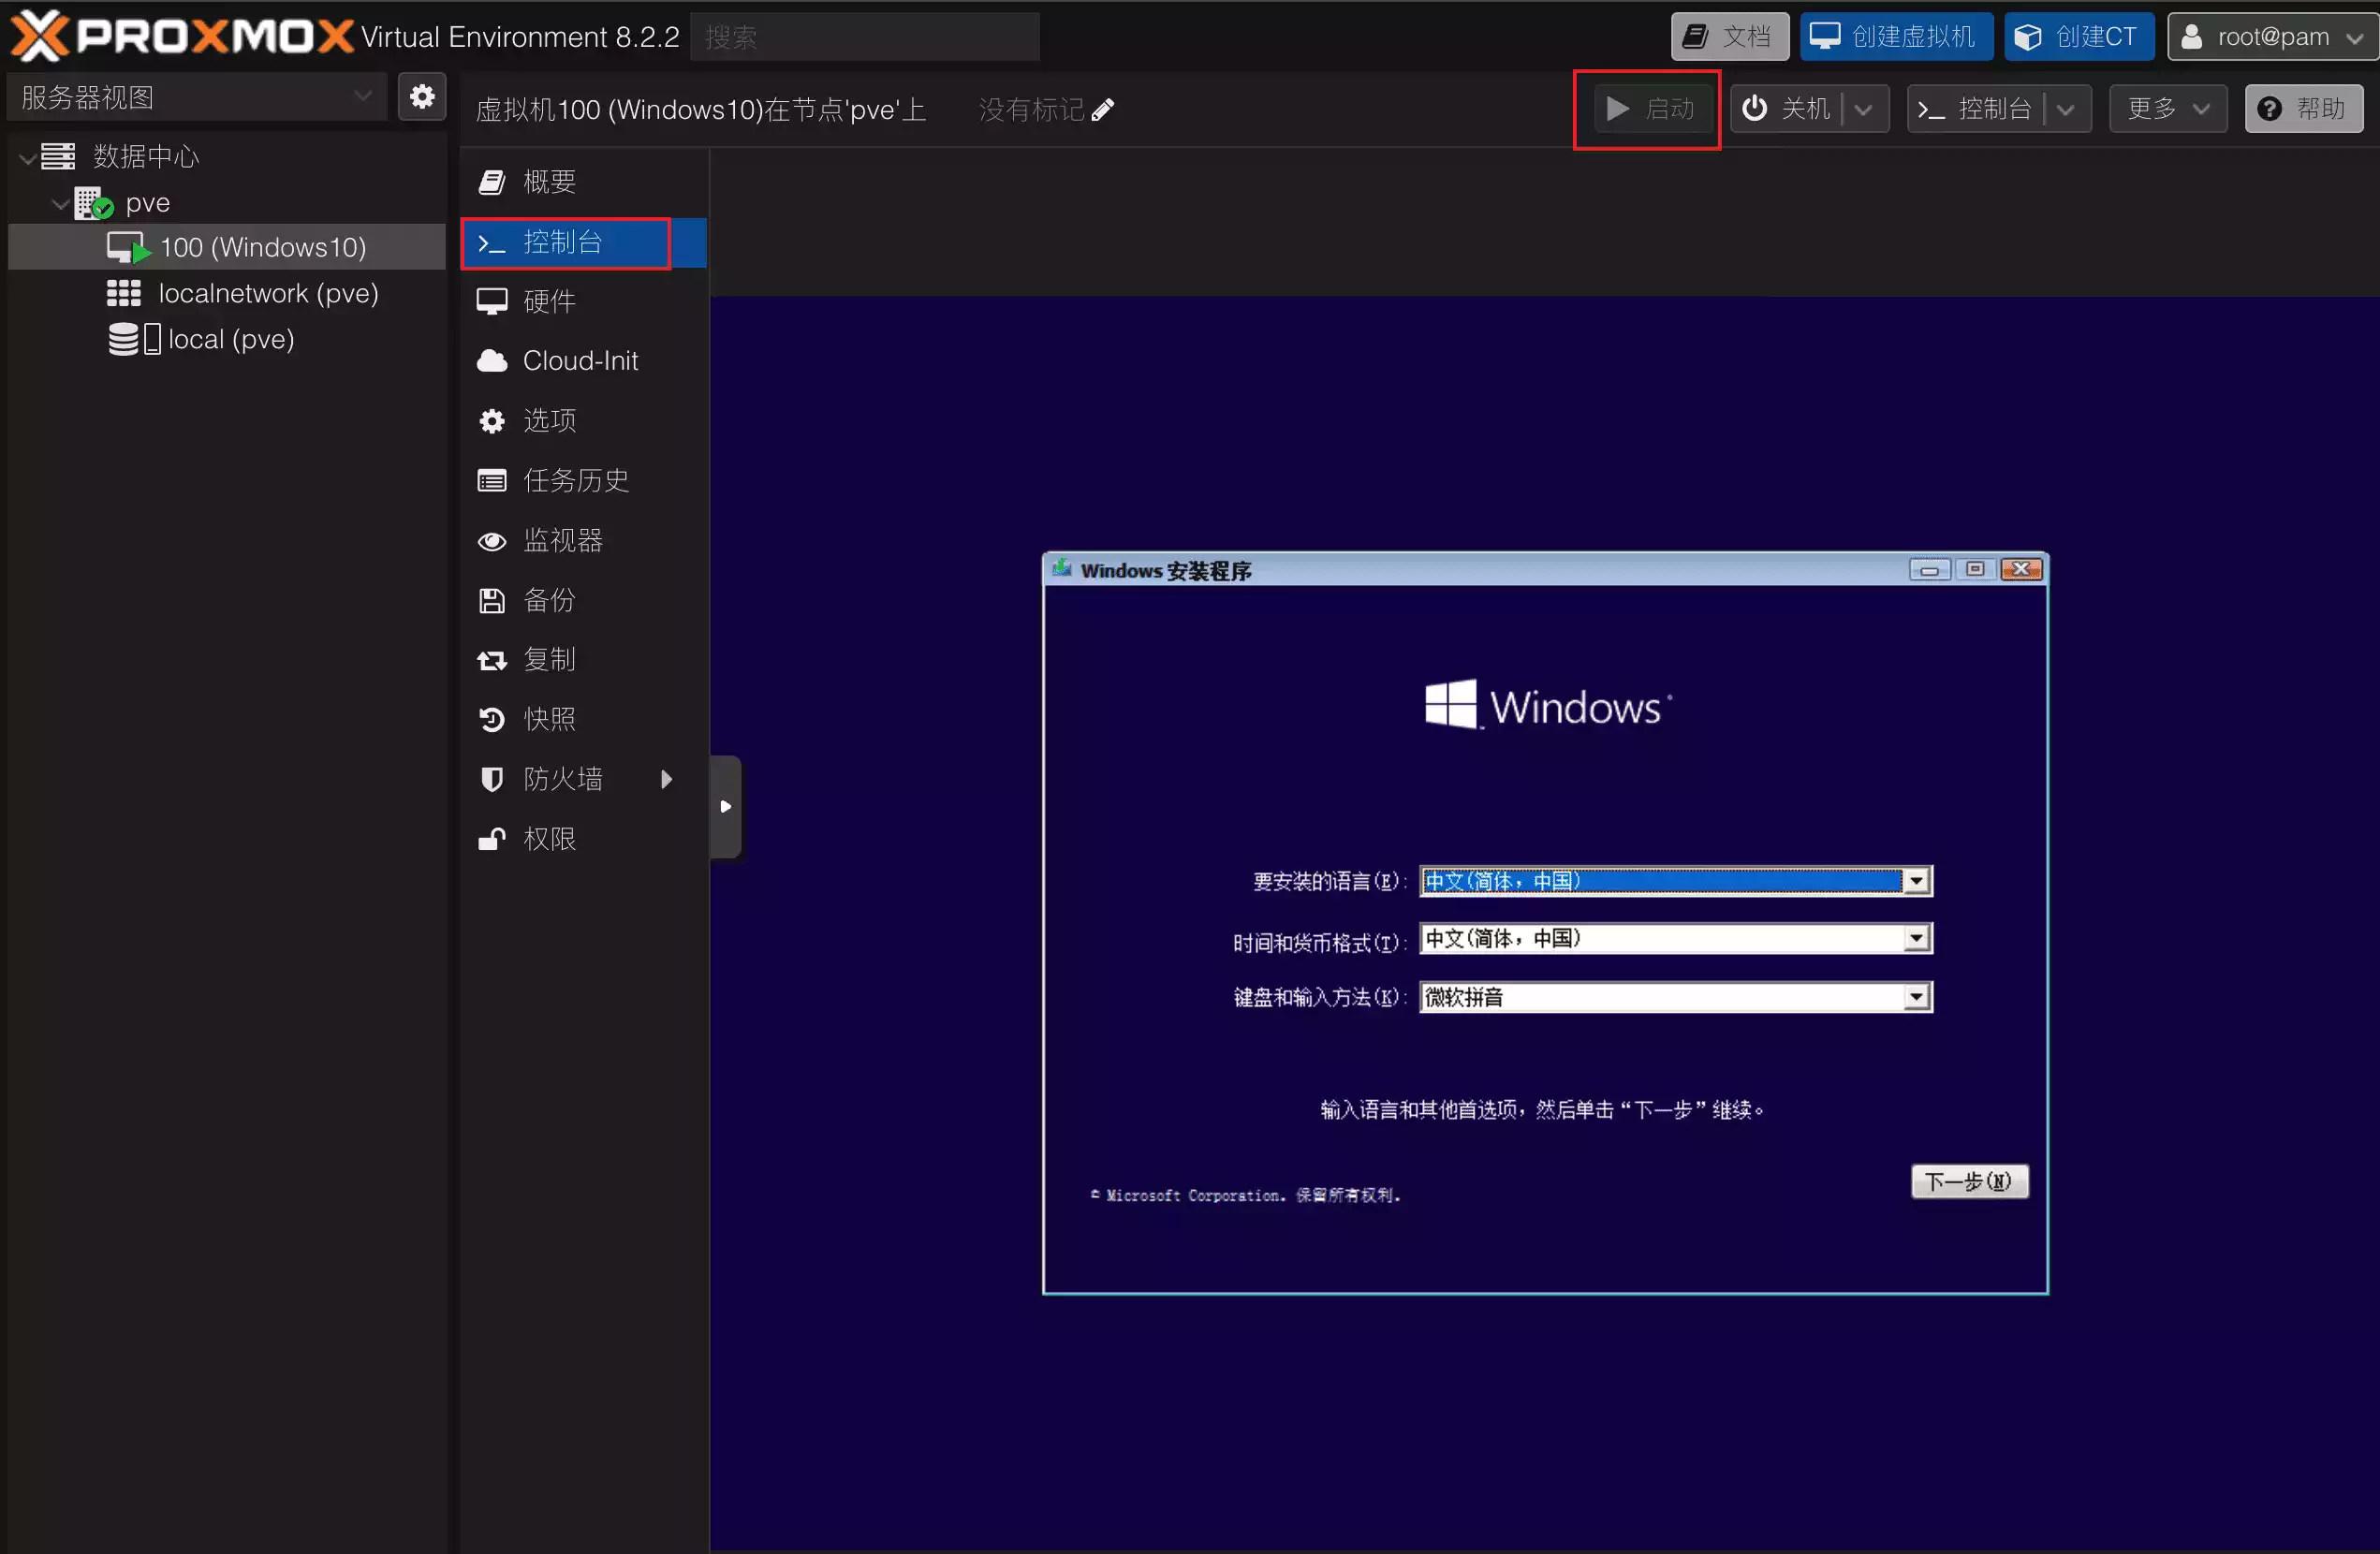The image size is (2380, 1554).
Task: Click the 创建虚拟机 create VM button
Action: pyautogui.click(x=1895, y=37)
